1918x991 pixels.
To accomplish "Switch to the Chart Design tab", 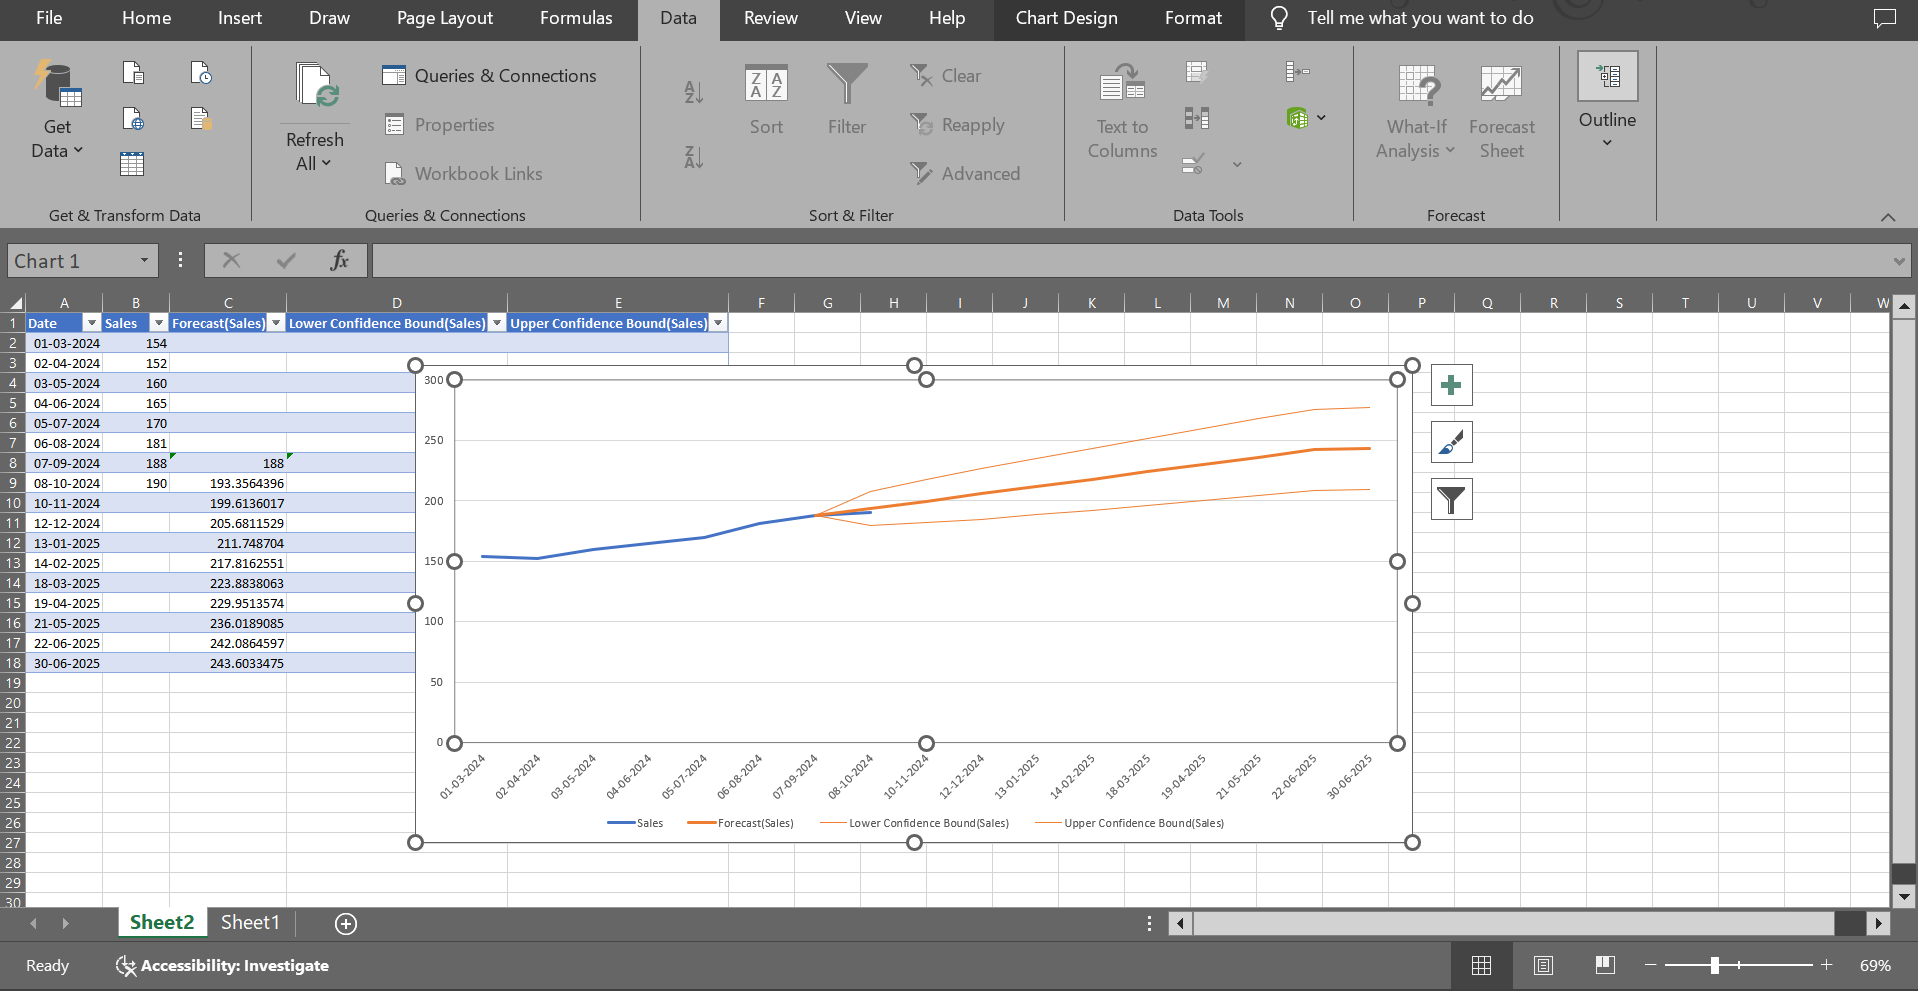I will click(x=1066, y=18).
